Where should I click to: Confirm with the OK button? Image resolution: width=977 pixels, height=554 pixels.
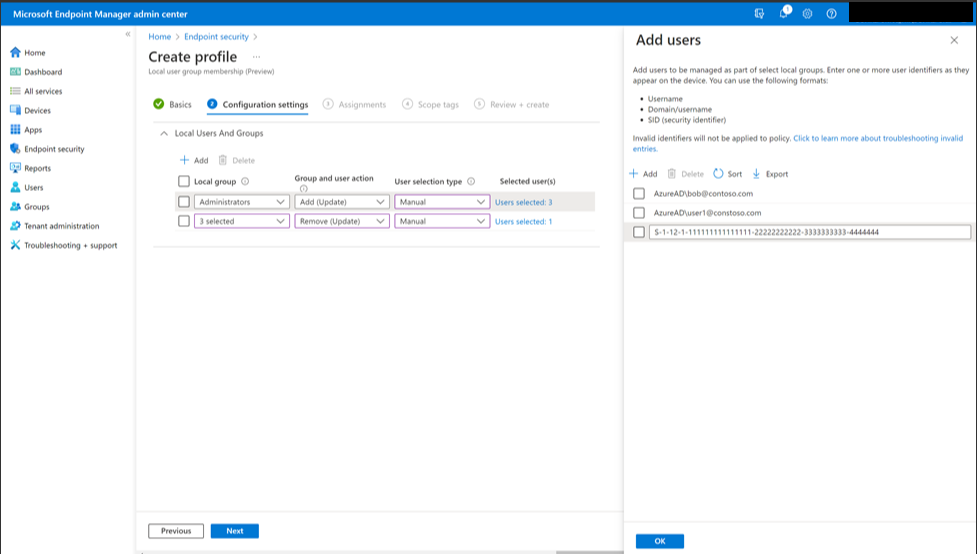(x=660, y=541)
